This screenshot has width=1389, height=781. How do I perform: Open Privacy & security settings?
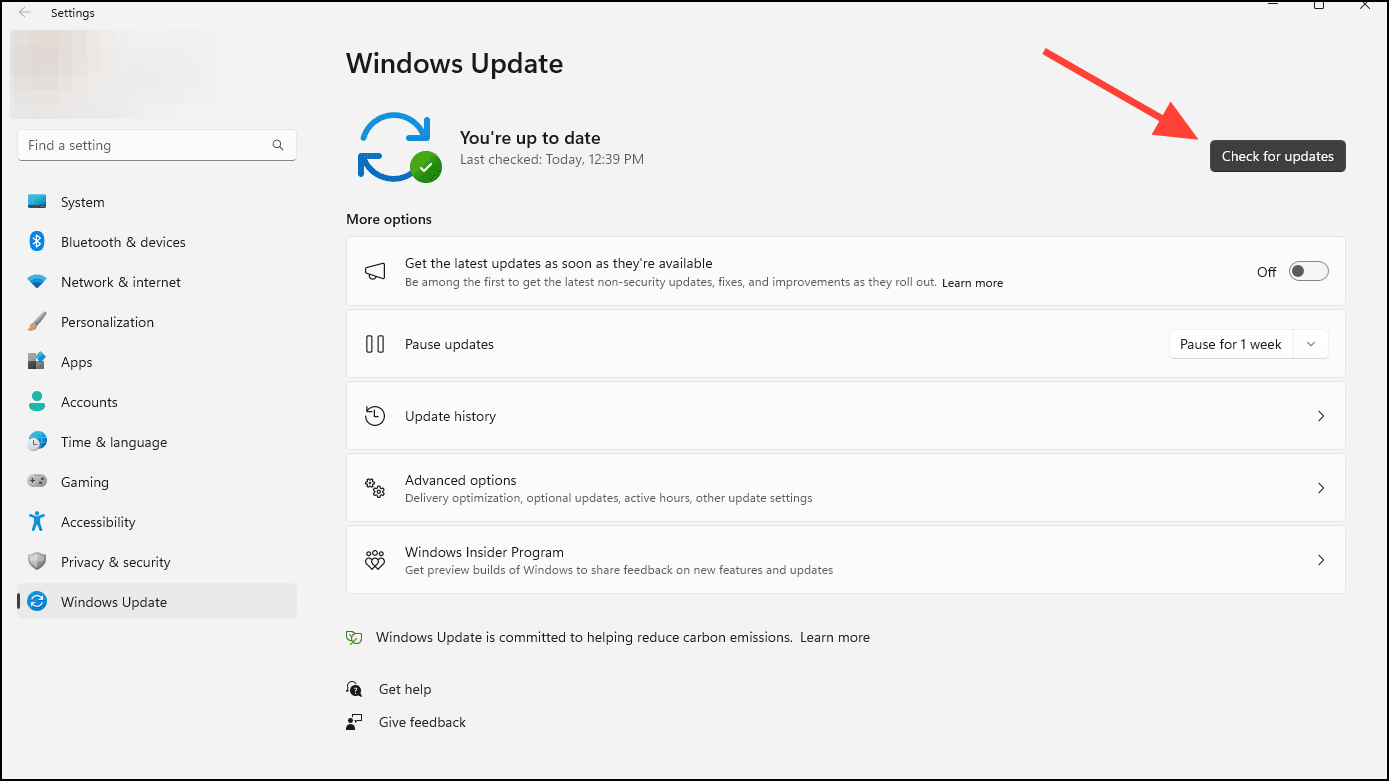pos(36,561)
